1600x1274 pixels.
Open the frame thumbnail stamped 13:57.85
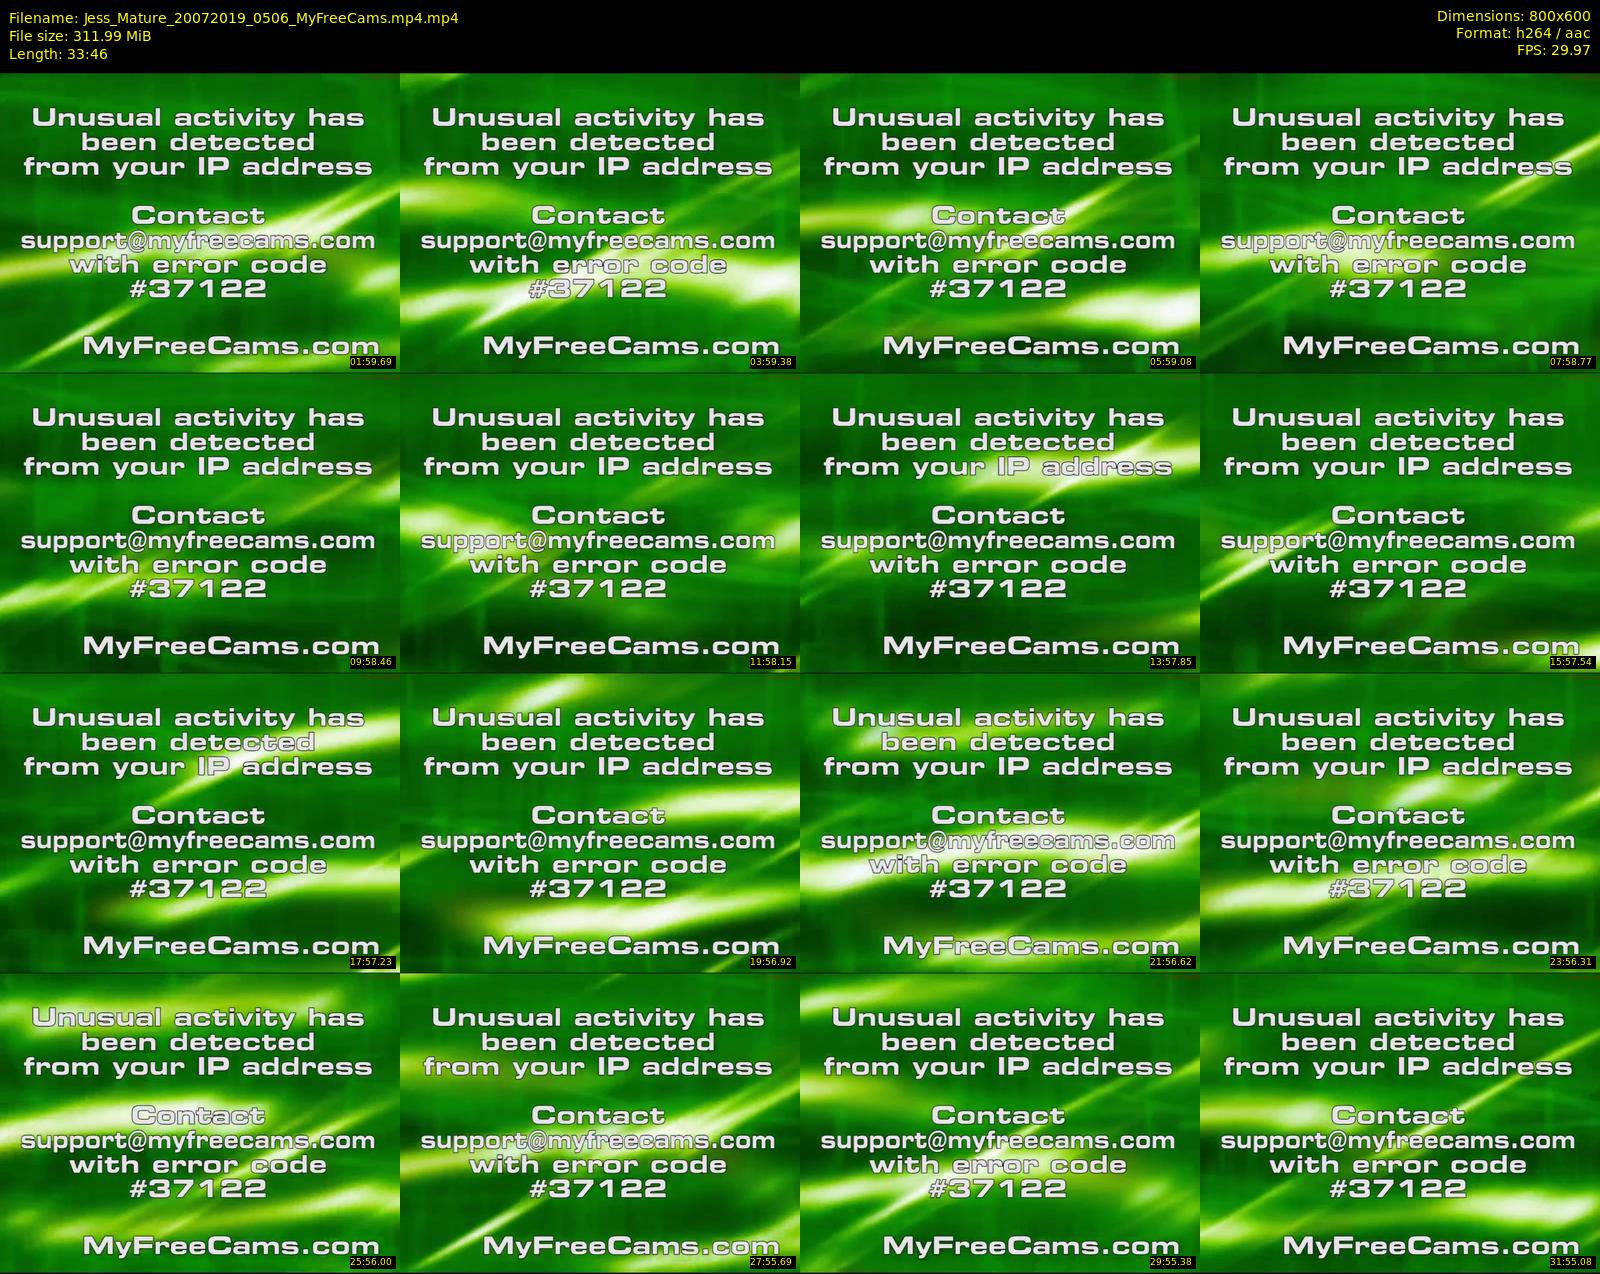click(x=1000, y=522)
